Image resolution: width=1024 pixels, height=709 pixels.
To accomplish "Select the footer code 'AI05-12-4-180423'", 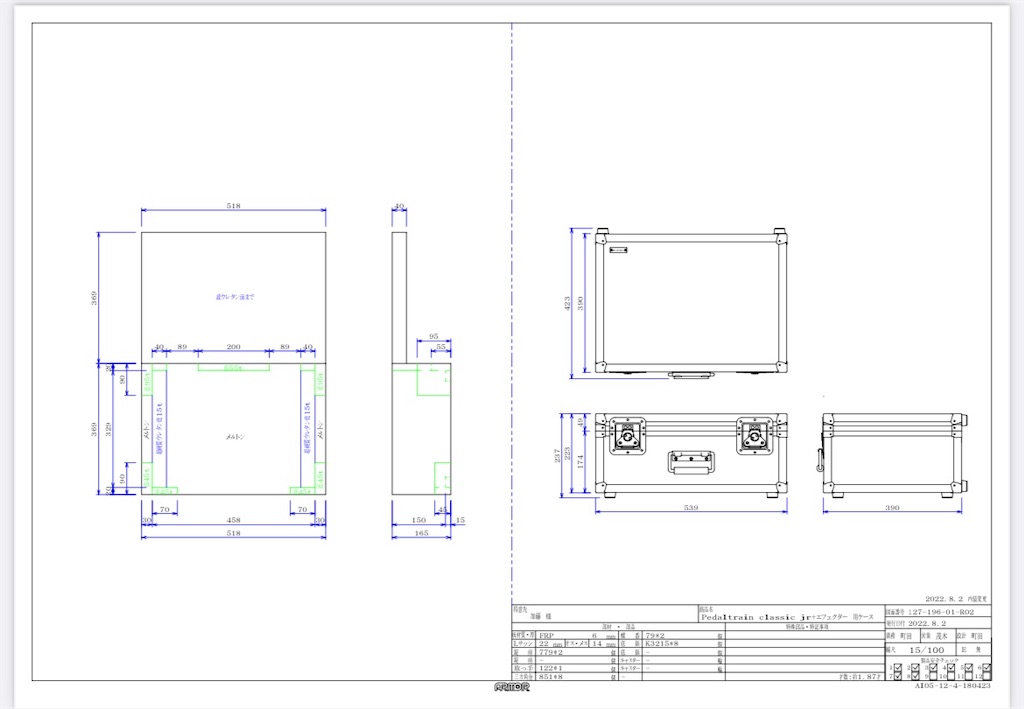I will [952, 686].
